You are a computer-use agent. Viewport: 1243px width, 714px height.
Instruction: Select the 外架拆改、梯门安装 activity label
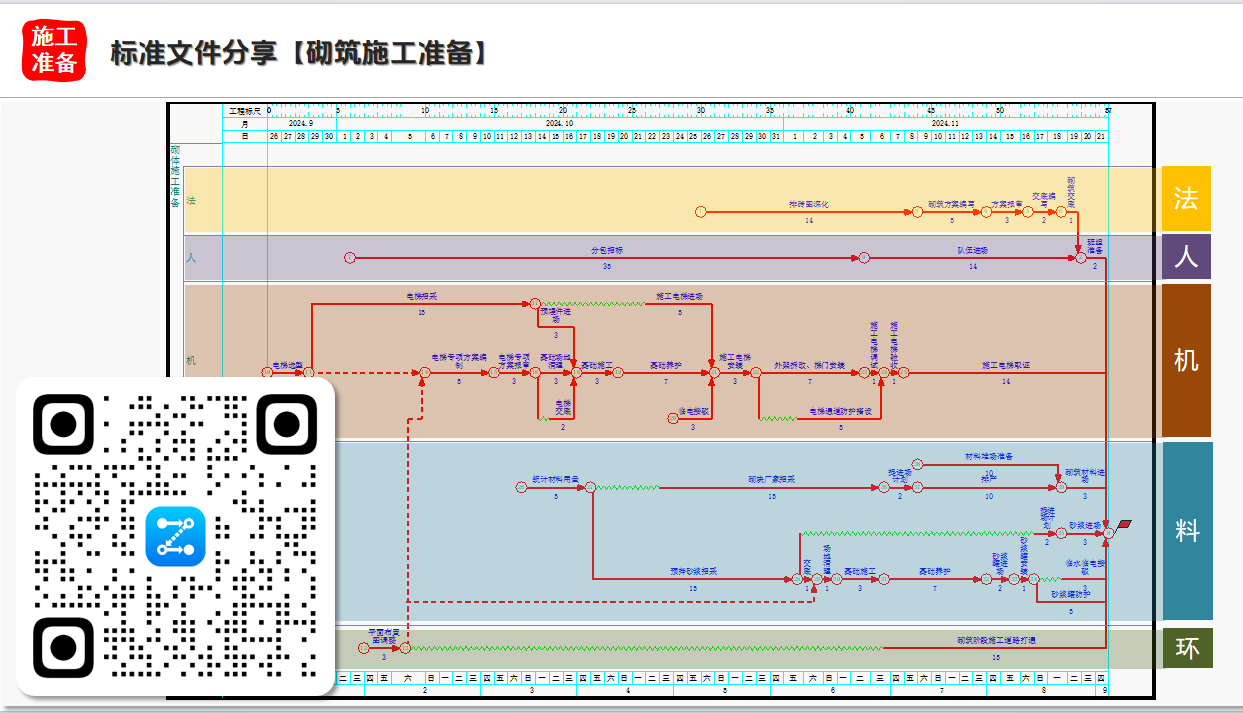809,365
